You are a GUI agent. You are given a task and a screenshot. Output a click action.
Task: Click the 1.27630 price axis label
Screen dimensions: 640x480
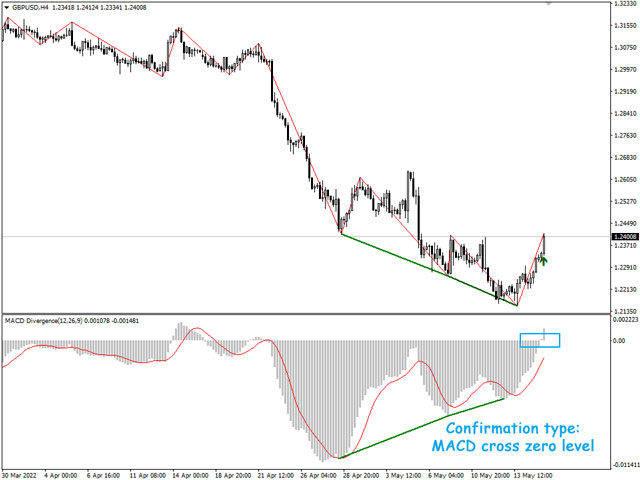tap(625, 136)
